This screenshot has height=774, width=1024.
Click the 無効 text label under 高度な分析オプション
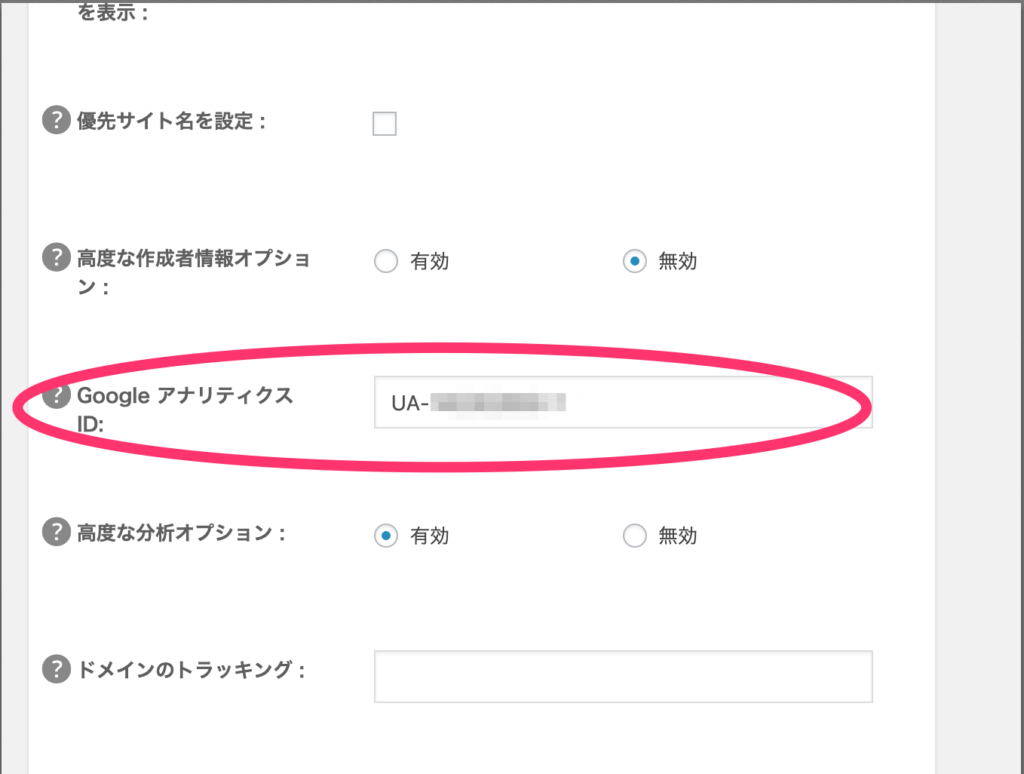[x=678, y=536]
